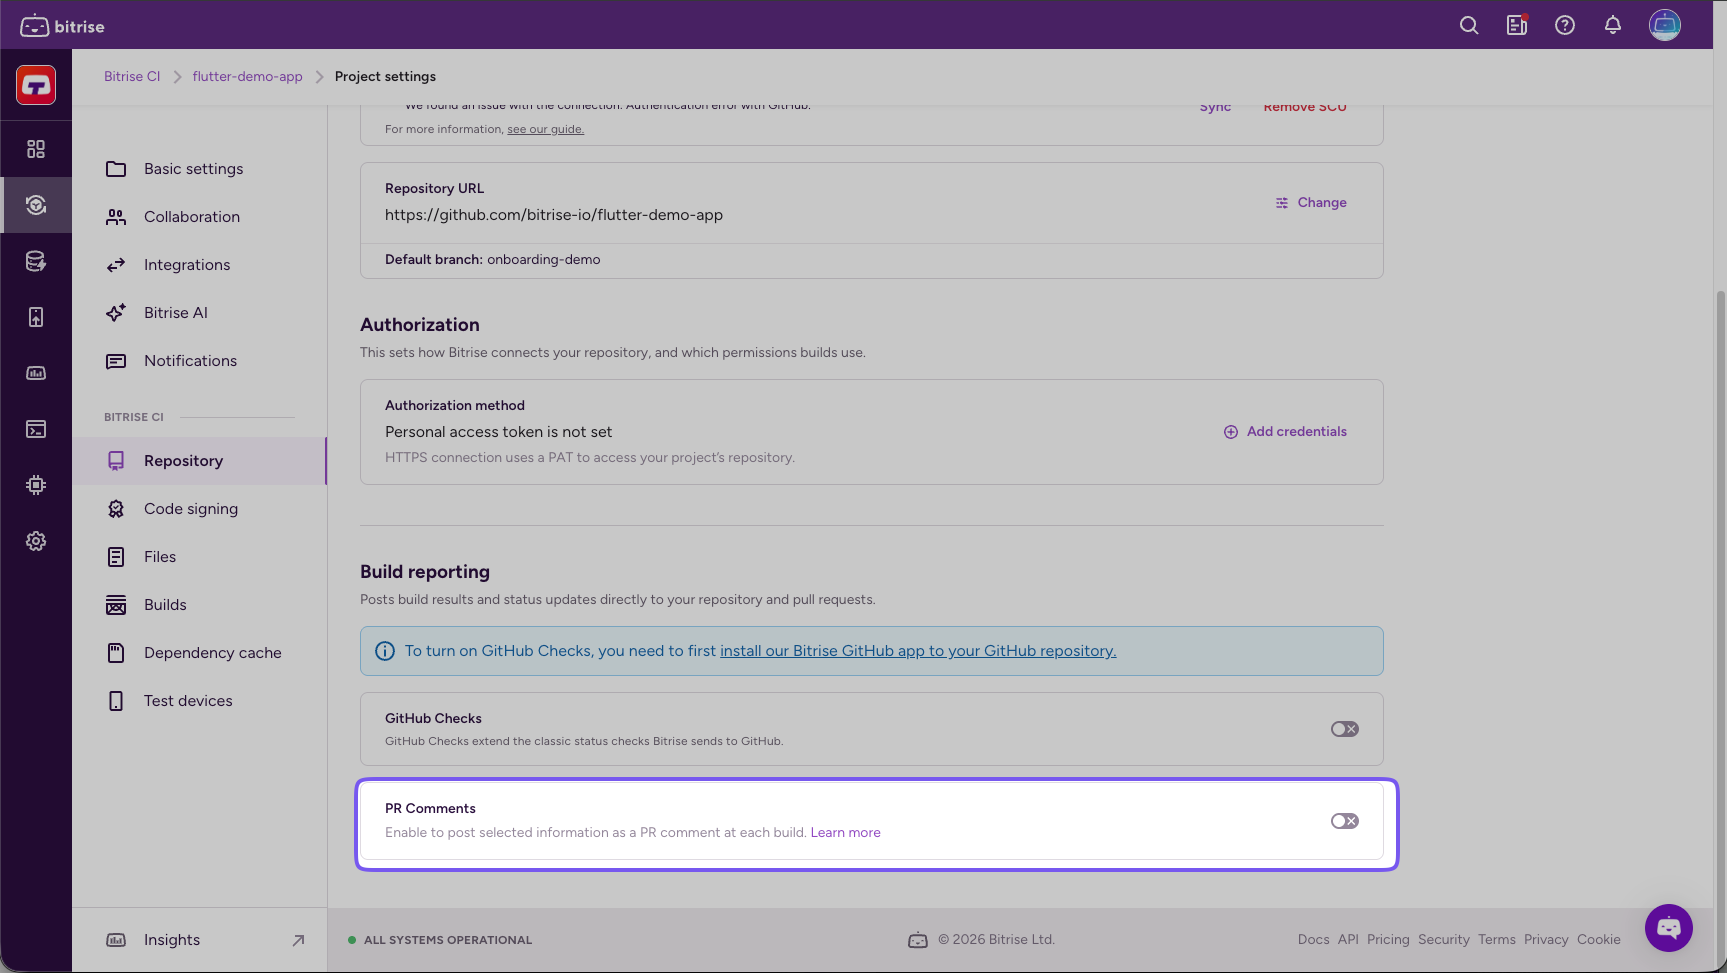
Task: Open Insights in sidebar footer
Action: (200, 940)
